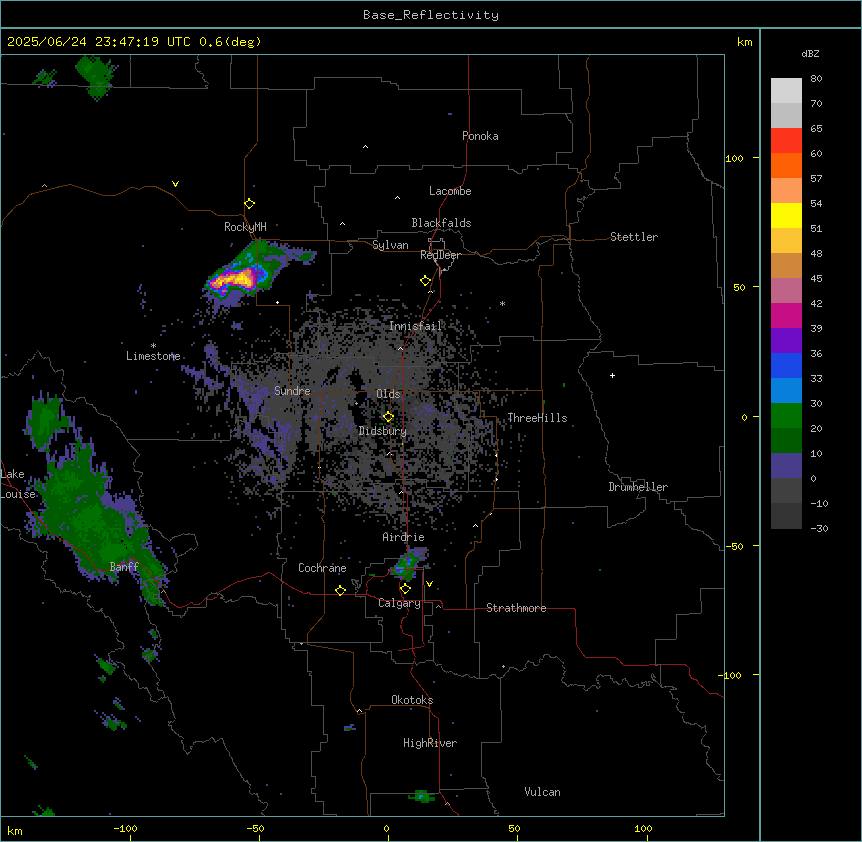Click the Ponoka city label
The height and width of the screenshot is (842, 862).
click(x=480, y=136)
